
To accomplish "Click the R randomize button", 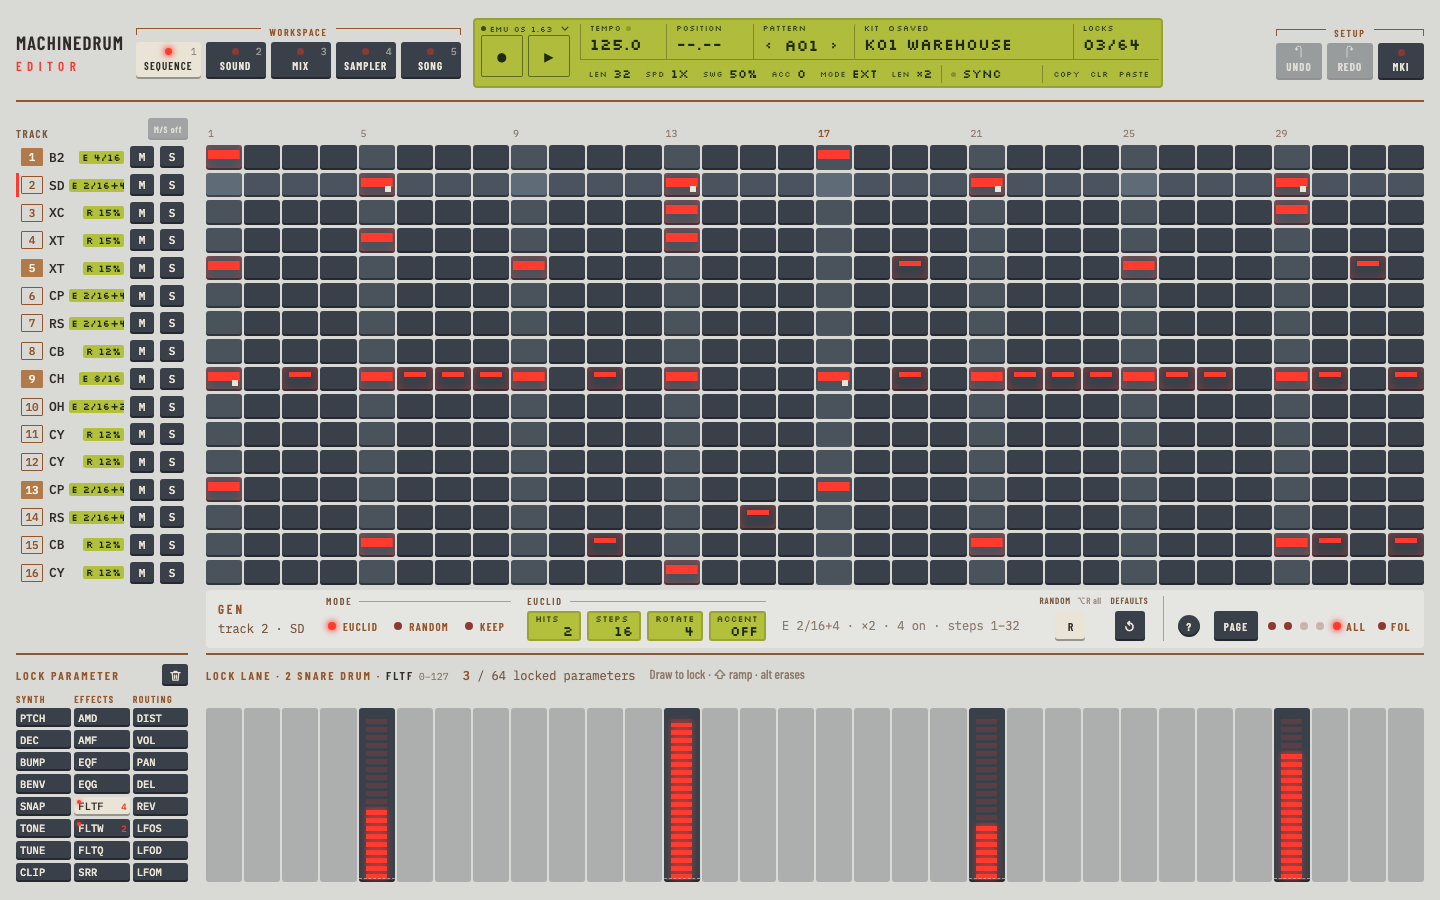I will point(1070,627).
